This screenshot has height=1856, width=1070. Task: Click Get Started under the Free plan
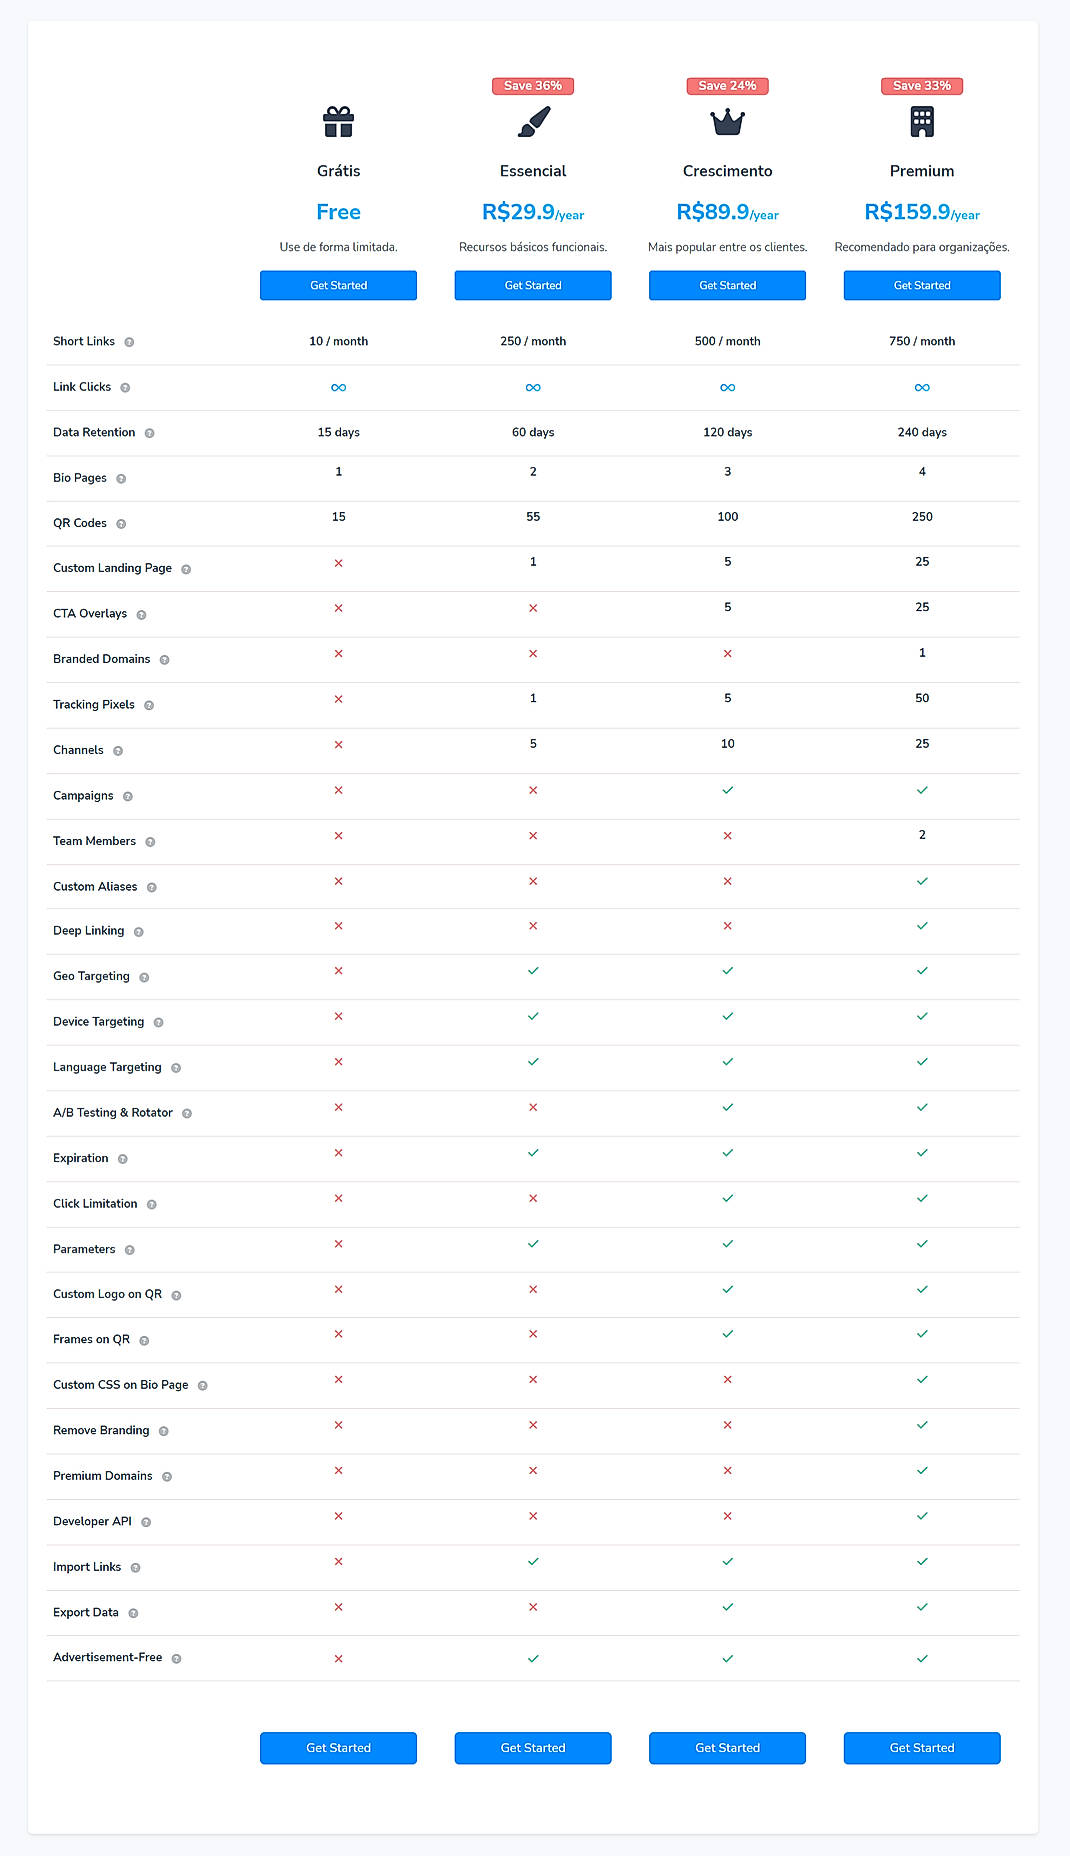[x=339, y=285]
